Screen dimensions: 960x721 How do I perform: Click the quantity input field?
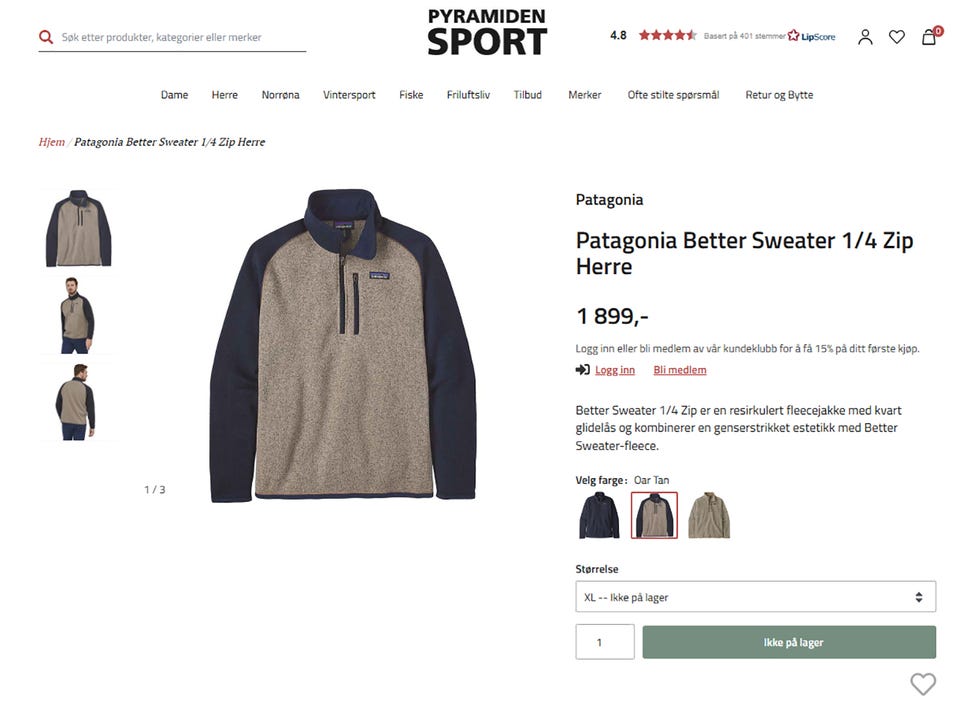pyautogui.click(x=605, y=642)
